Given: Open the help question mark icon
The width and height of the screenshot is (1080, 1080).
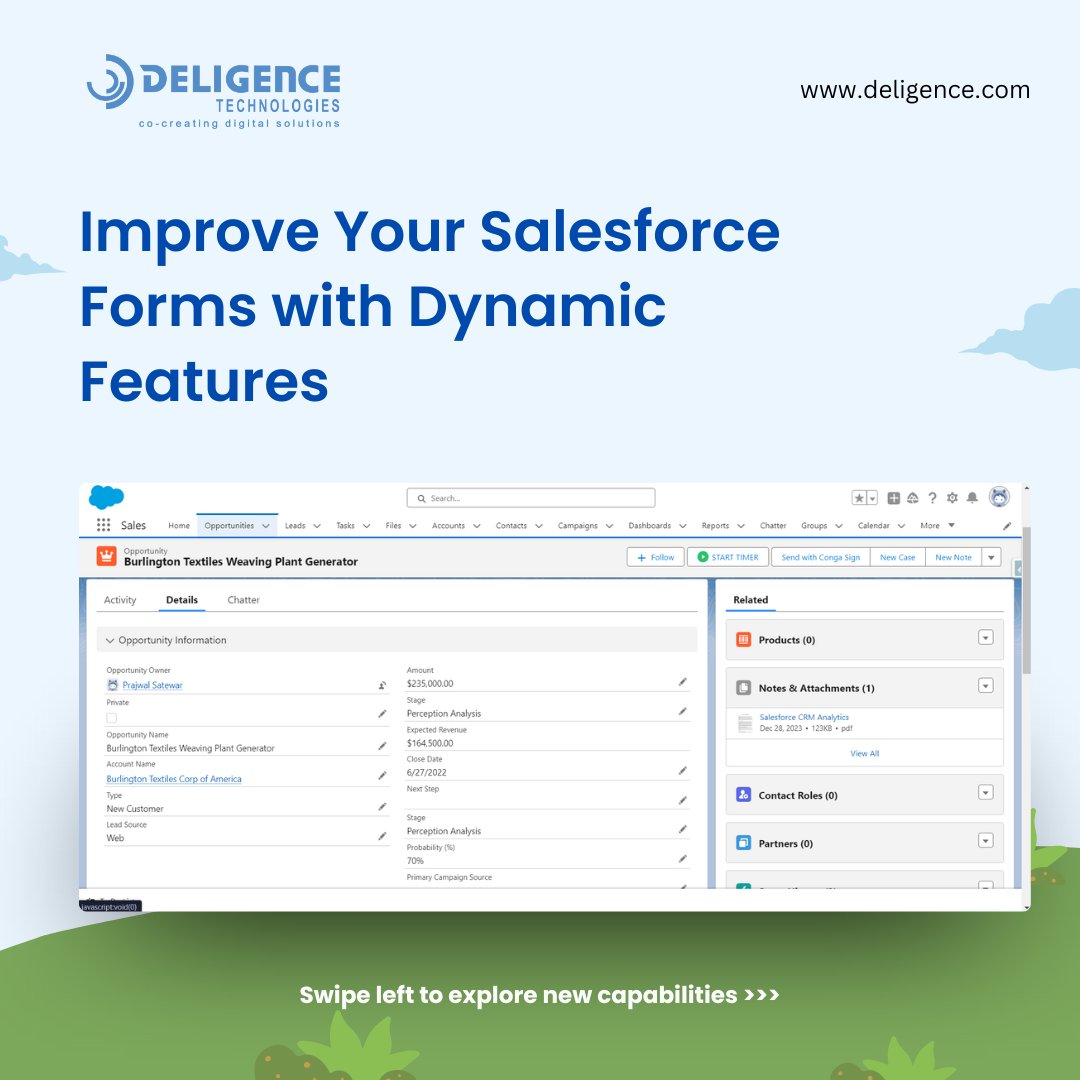Looking at the screenshot, I should (932, 498).
